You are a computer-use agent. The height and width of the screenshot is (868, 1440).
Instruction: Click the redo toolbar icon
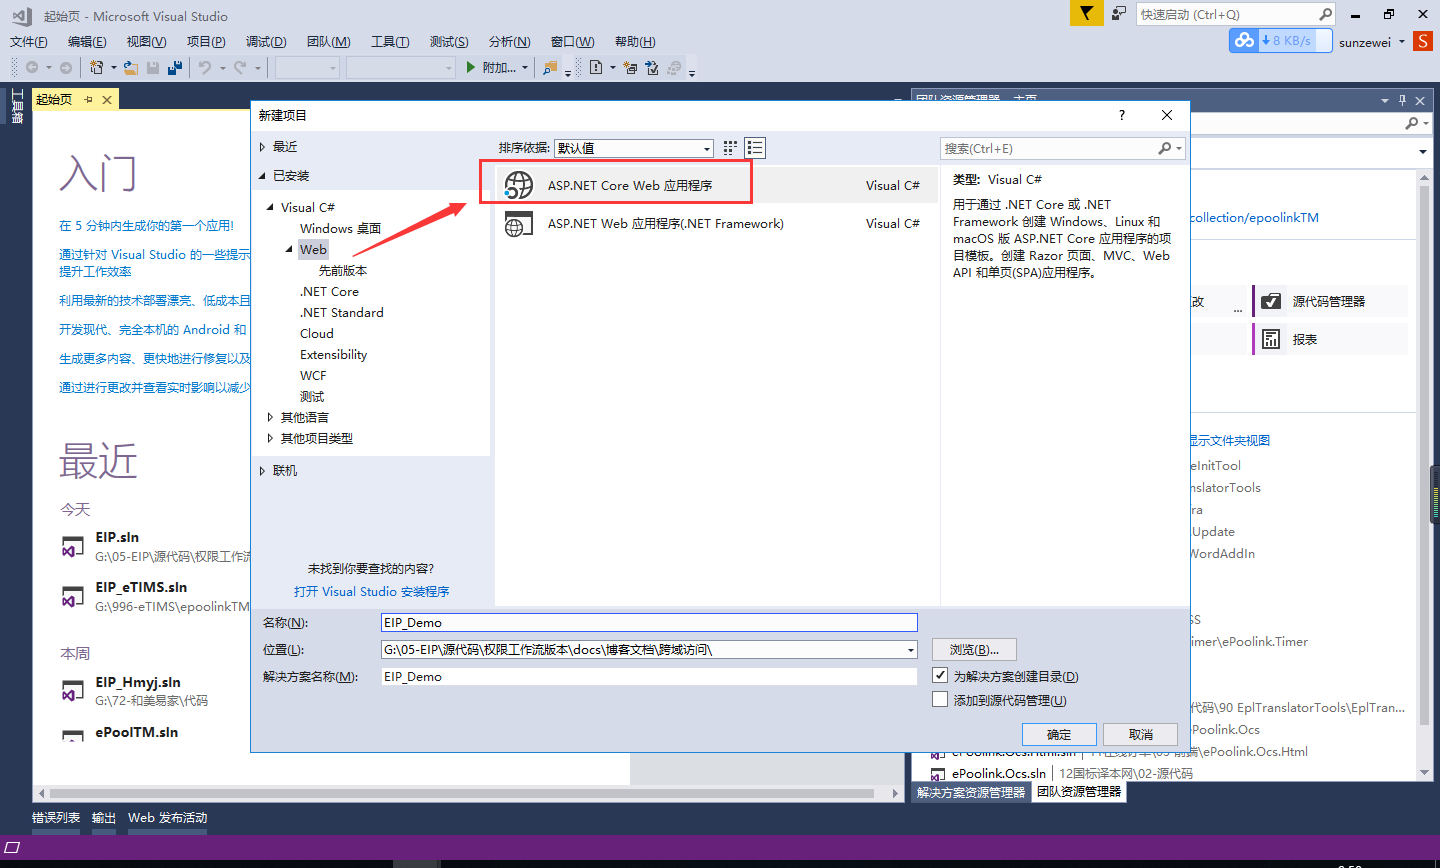tap(240, 68)
